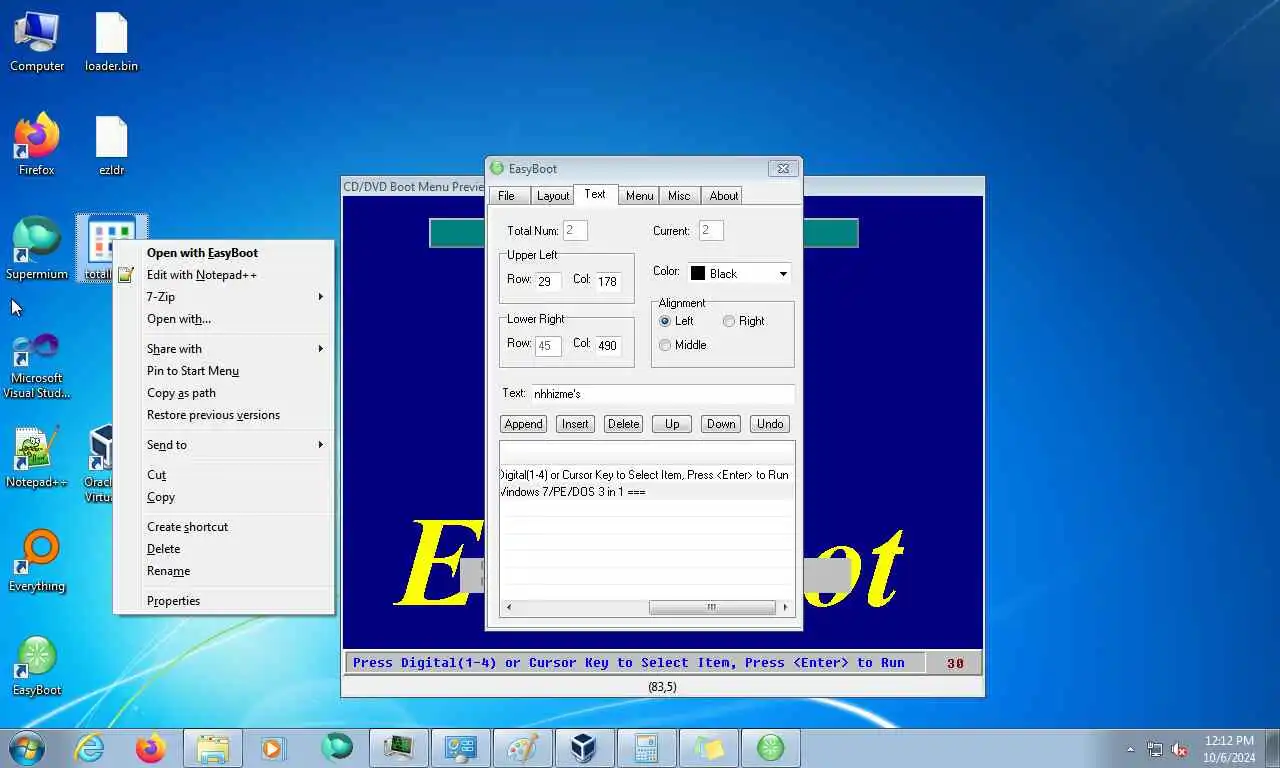Choose Copy in context menu
The image size is (1280, 768).
pos(224,497)
